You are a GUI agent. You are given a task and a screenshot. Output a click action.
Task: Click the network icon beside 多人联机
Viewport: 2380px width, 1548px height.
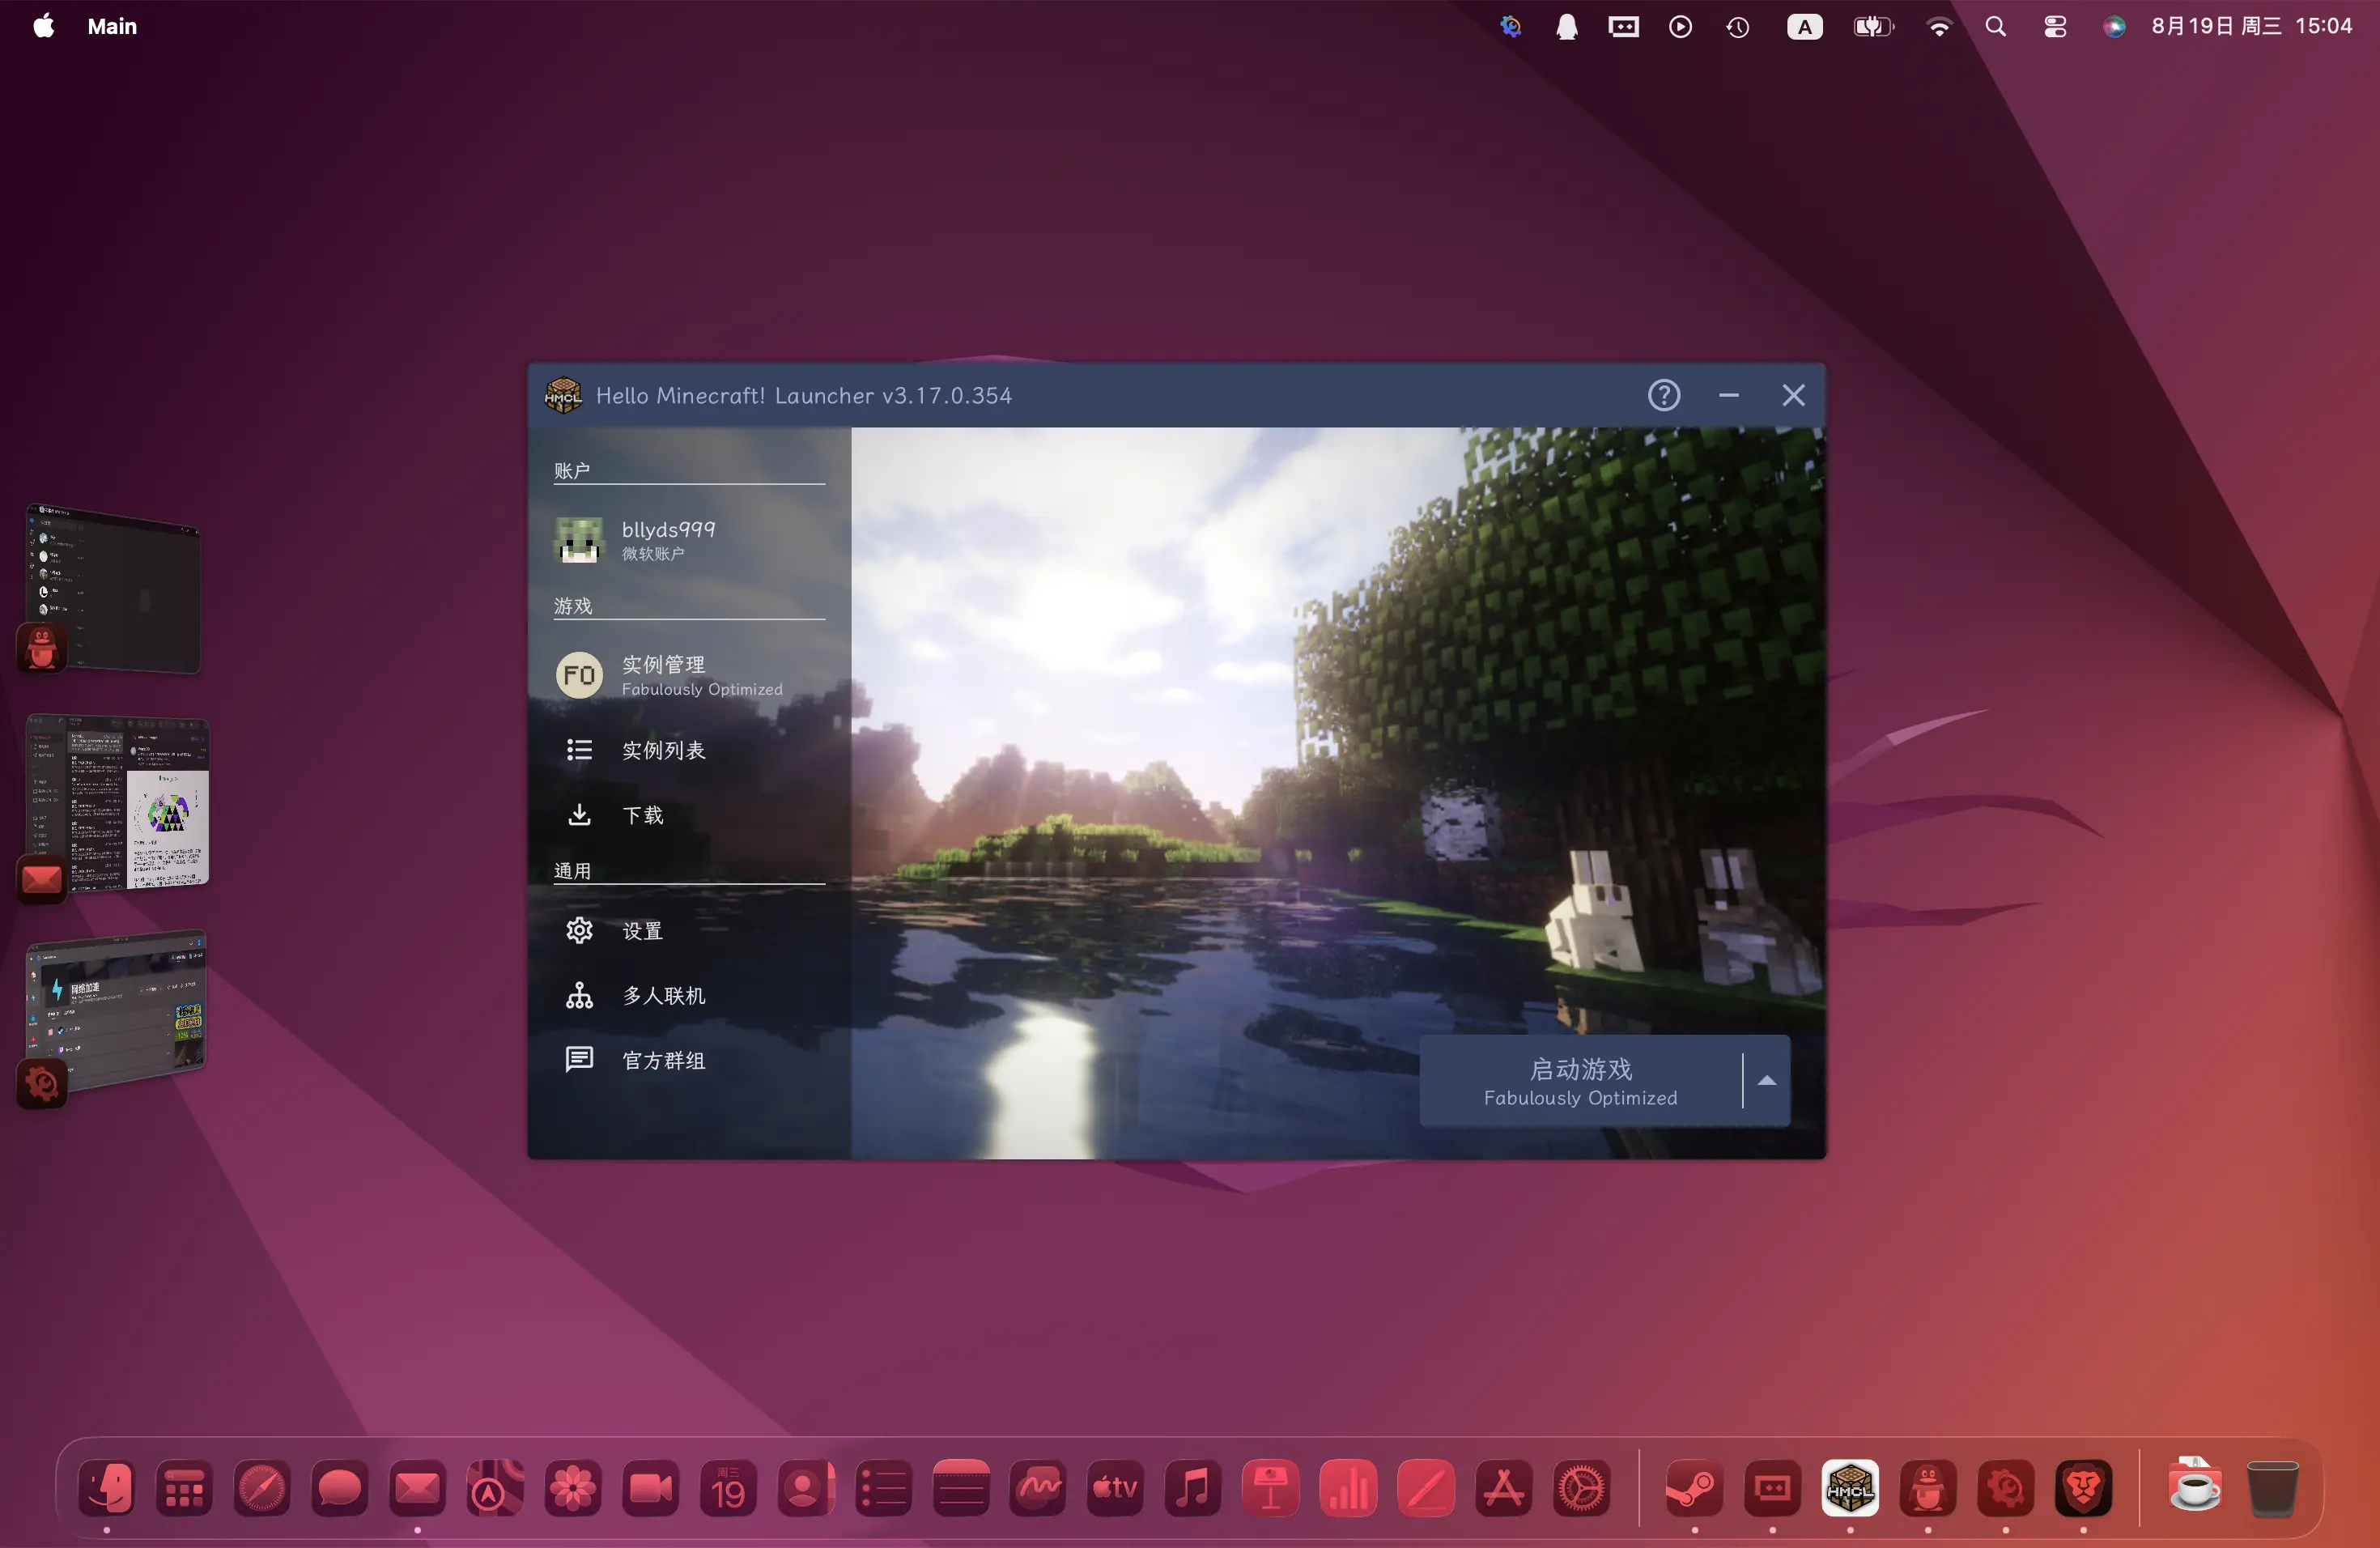click(579, 996)
